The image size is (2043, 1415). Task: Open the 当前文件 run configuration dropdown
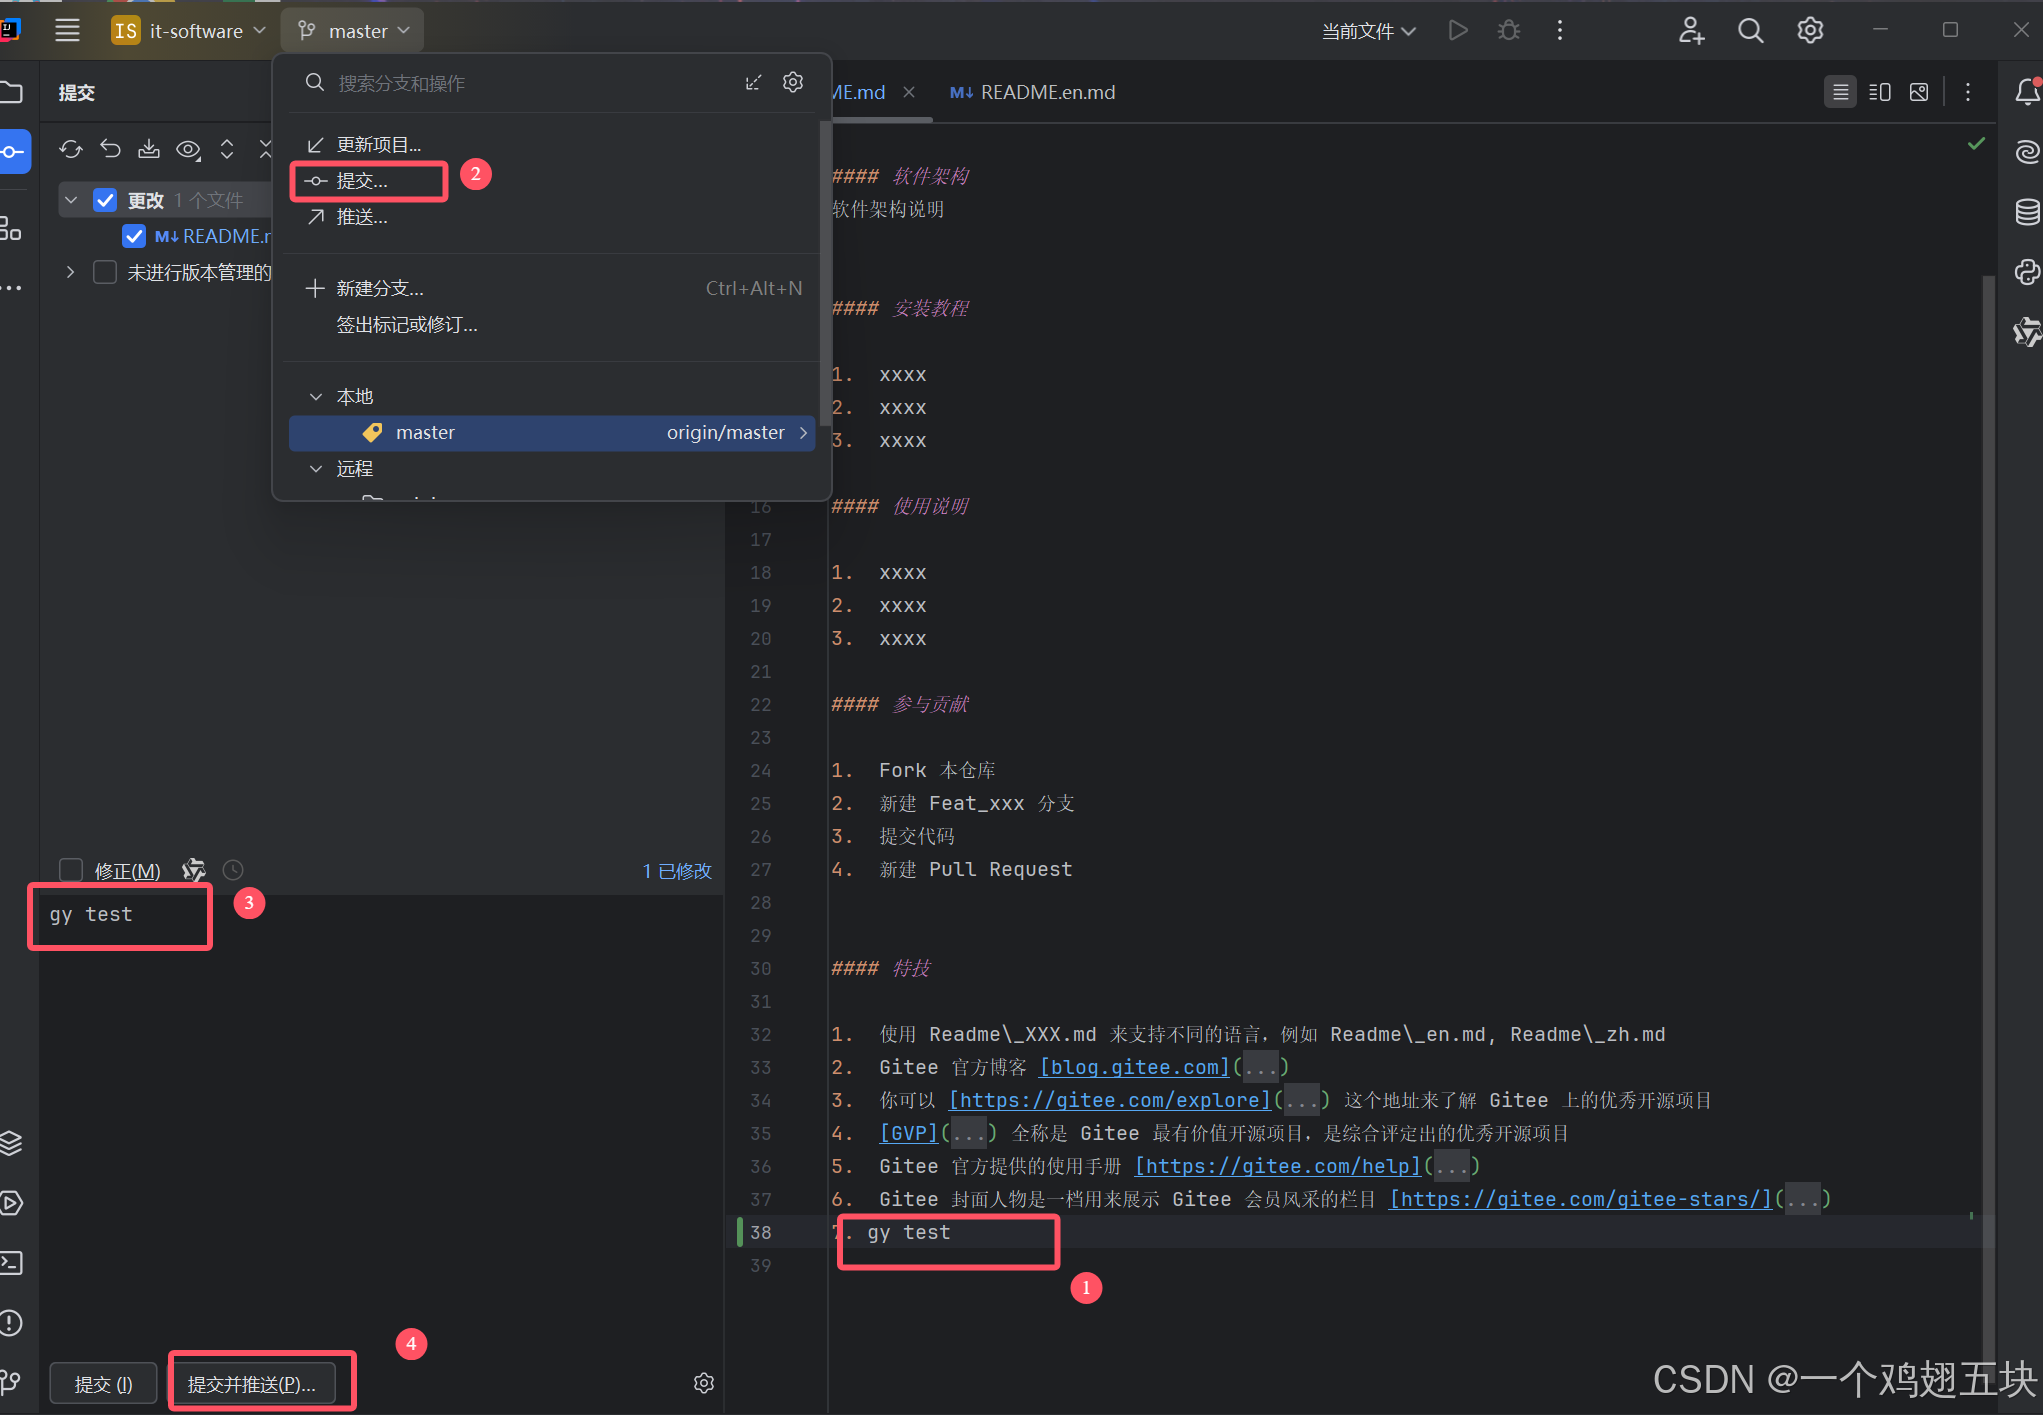tap(1368, 31)
